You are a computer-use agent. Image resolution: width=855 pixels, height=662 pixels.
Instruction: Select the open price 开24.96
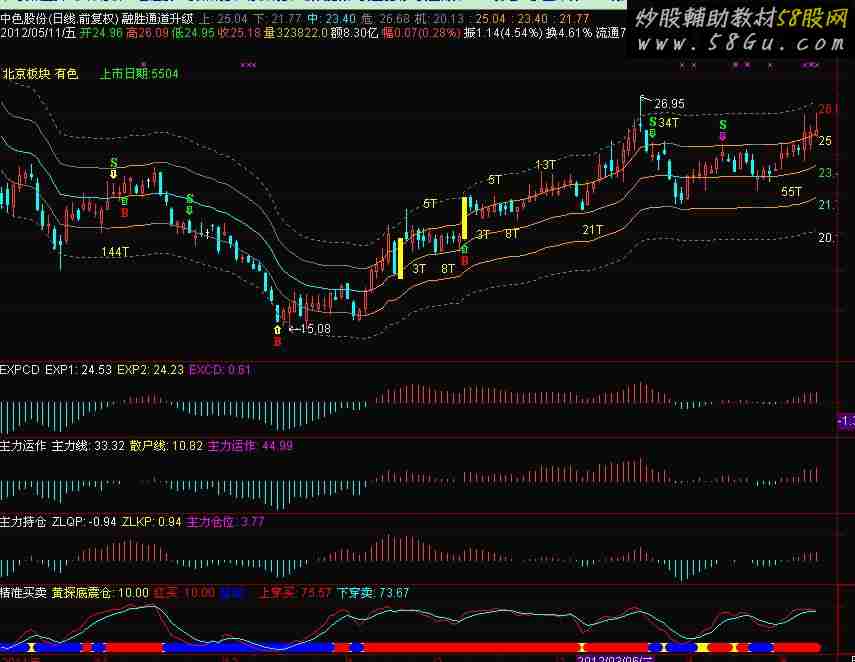pyautogui.click(x=101, y=33)
